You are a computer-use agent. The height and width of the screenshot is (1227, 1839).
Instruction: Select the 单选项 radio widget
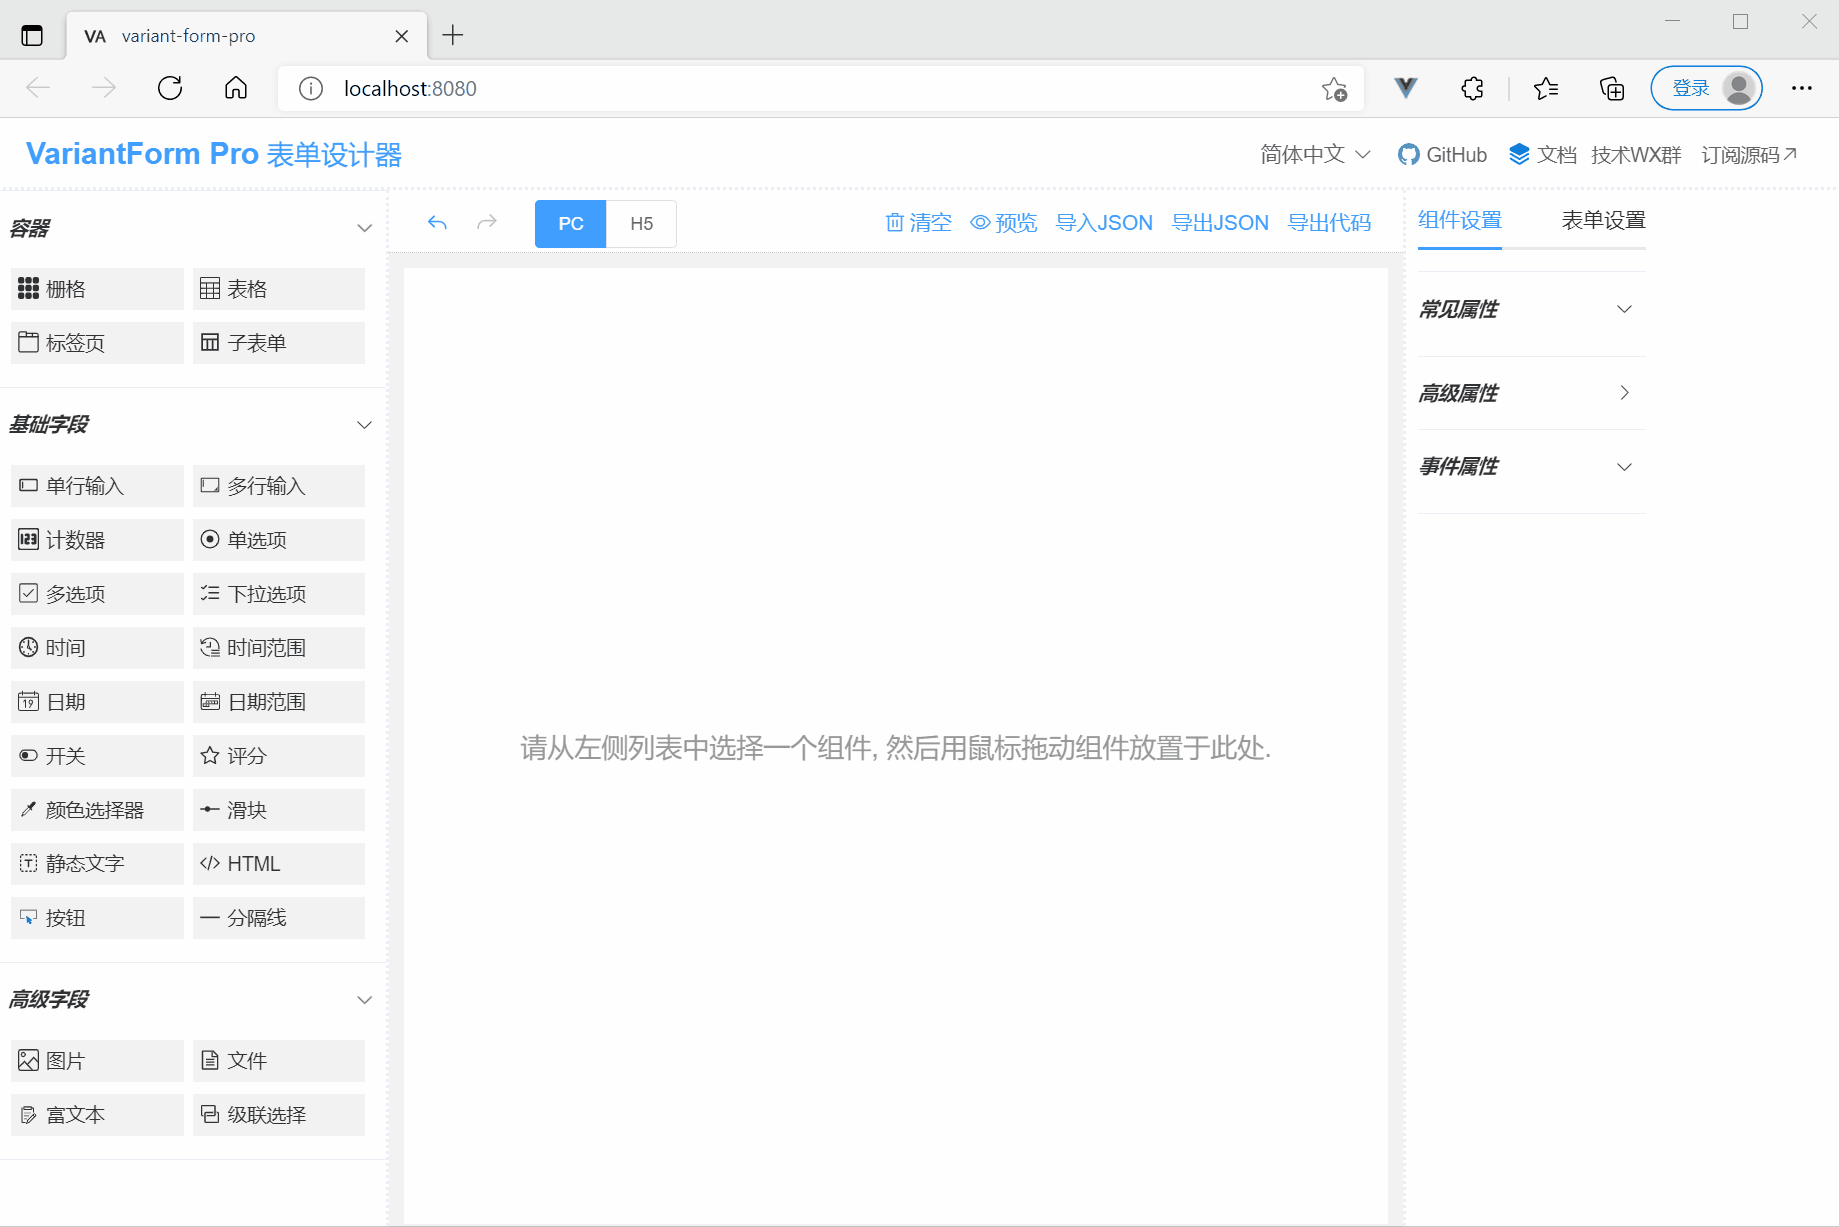coord(278,540)
